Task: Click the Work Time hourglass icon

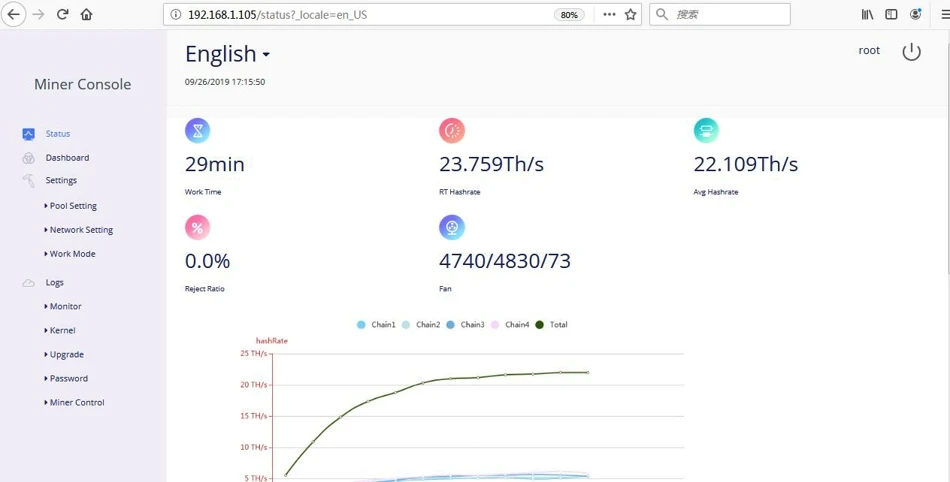Action: 198,130
